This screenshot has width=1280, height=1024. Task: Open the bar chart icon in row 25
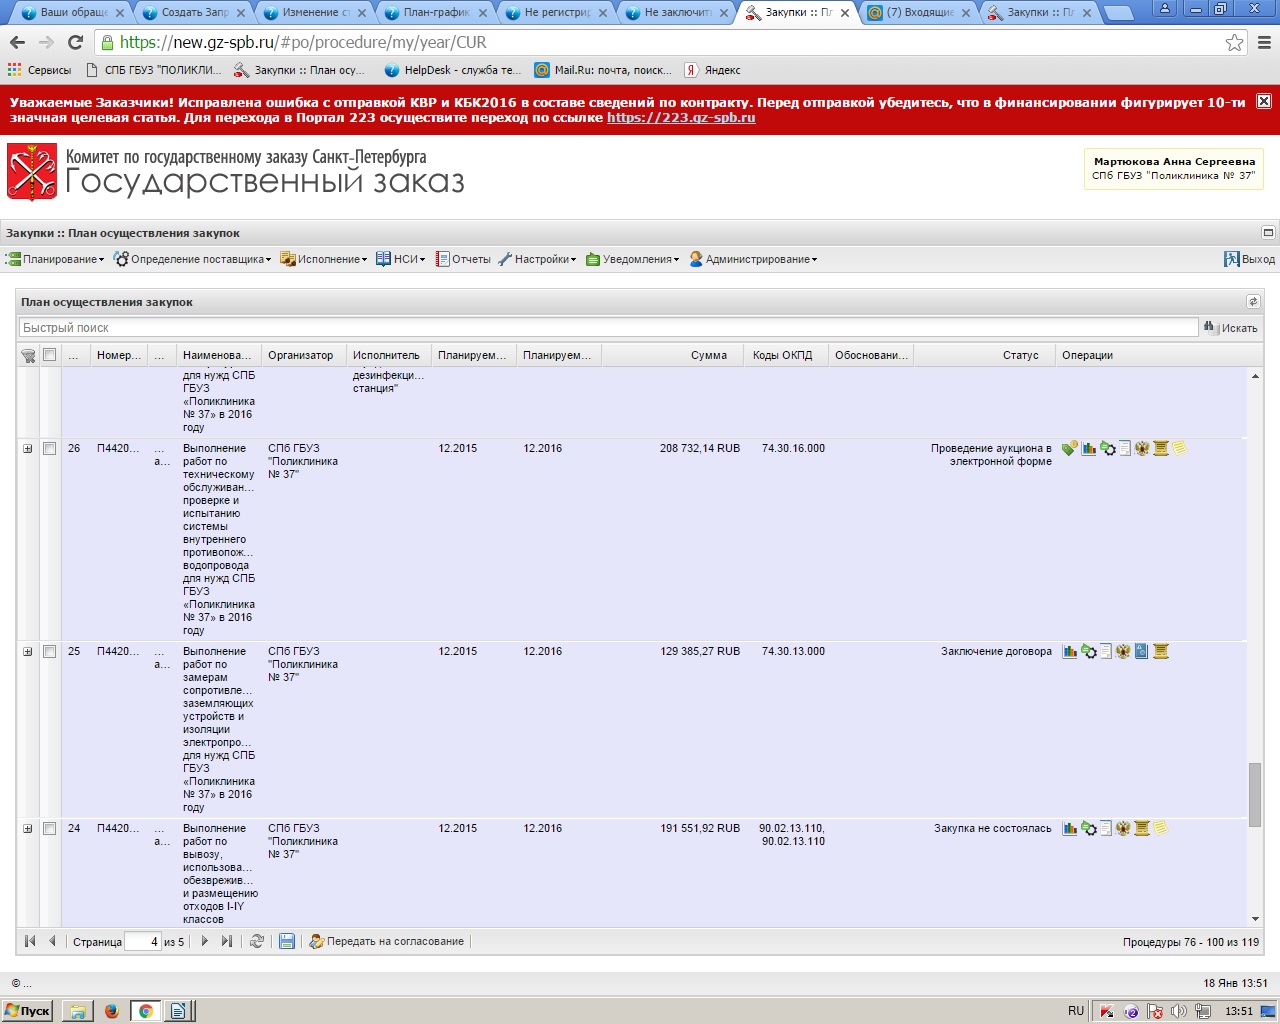[x=1070, y=652]
